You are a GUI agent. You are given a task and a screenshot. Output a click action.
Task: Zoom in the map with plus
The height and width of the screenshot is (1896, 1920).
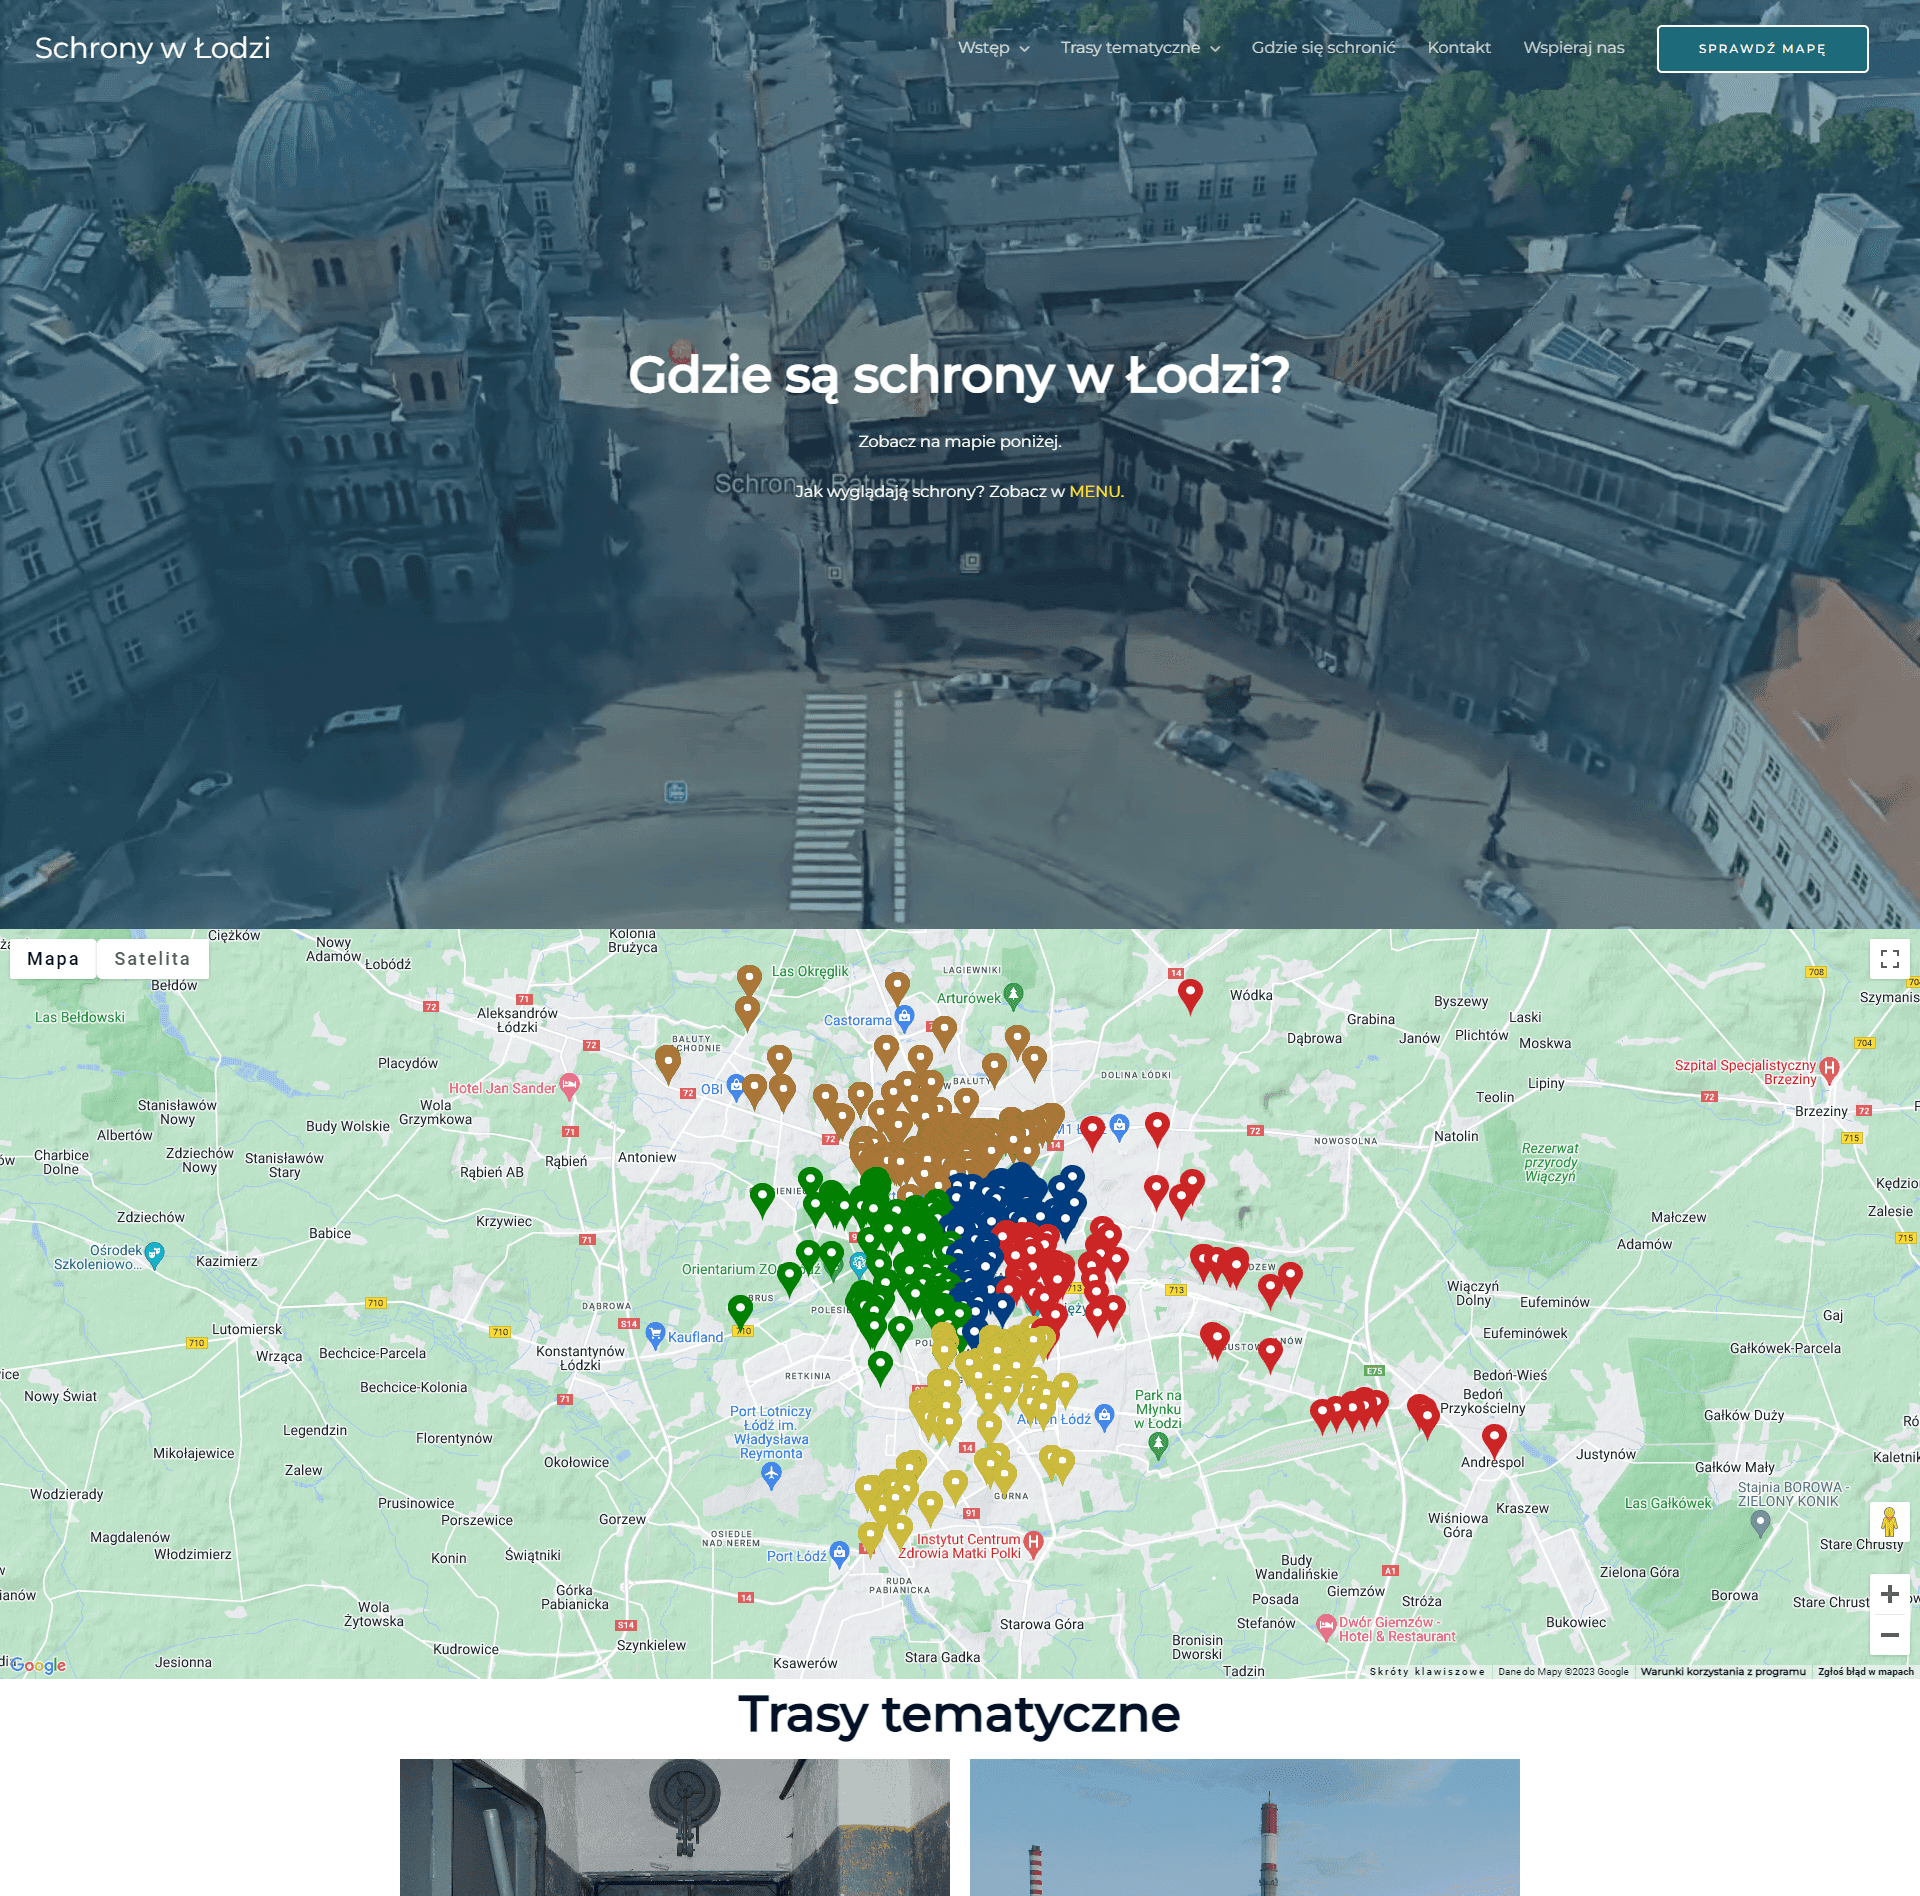(x=1889, y=1594)
